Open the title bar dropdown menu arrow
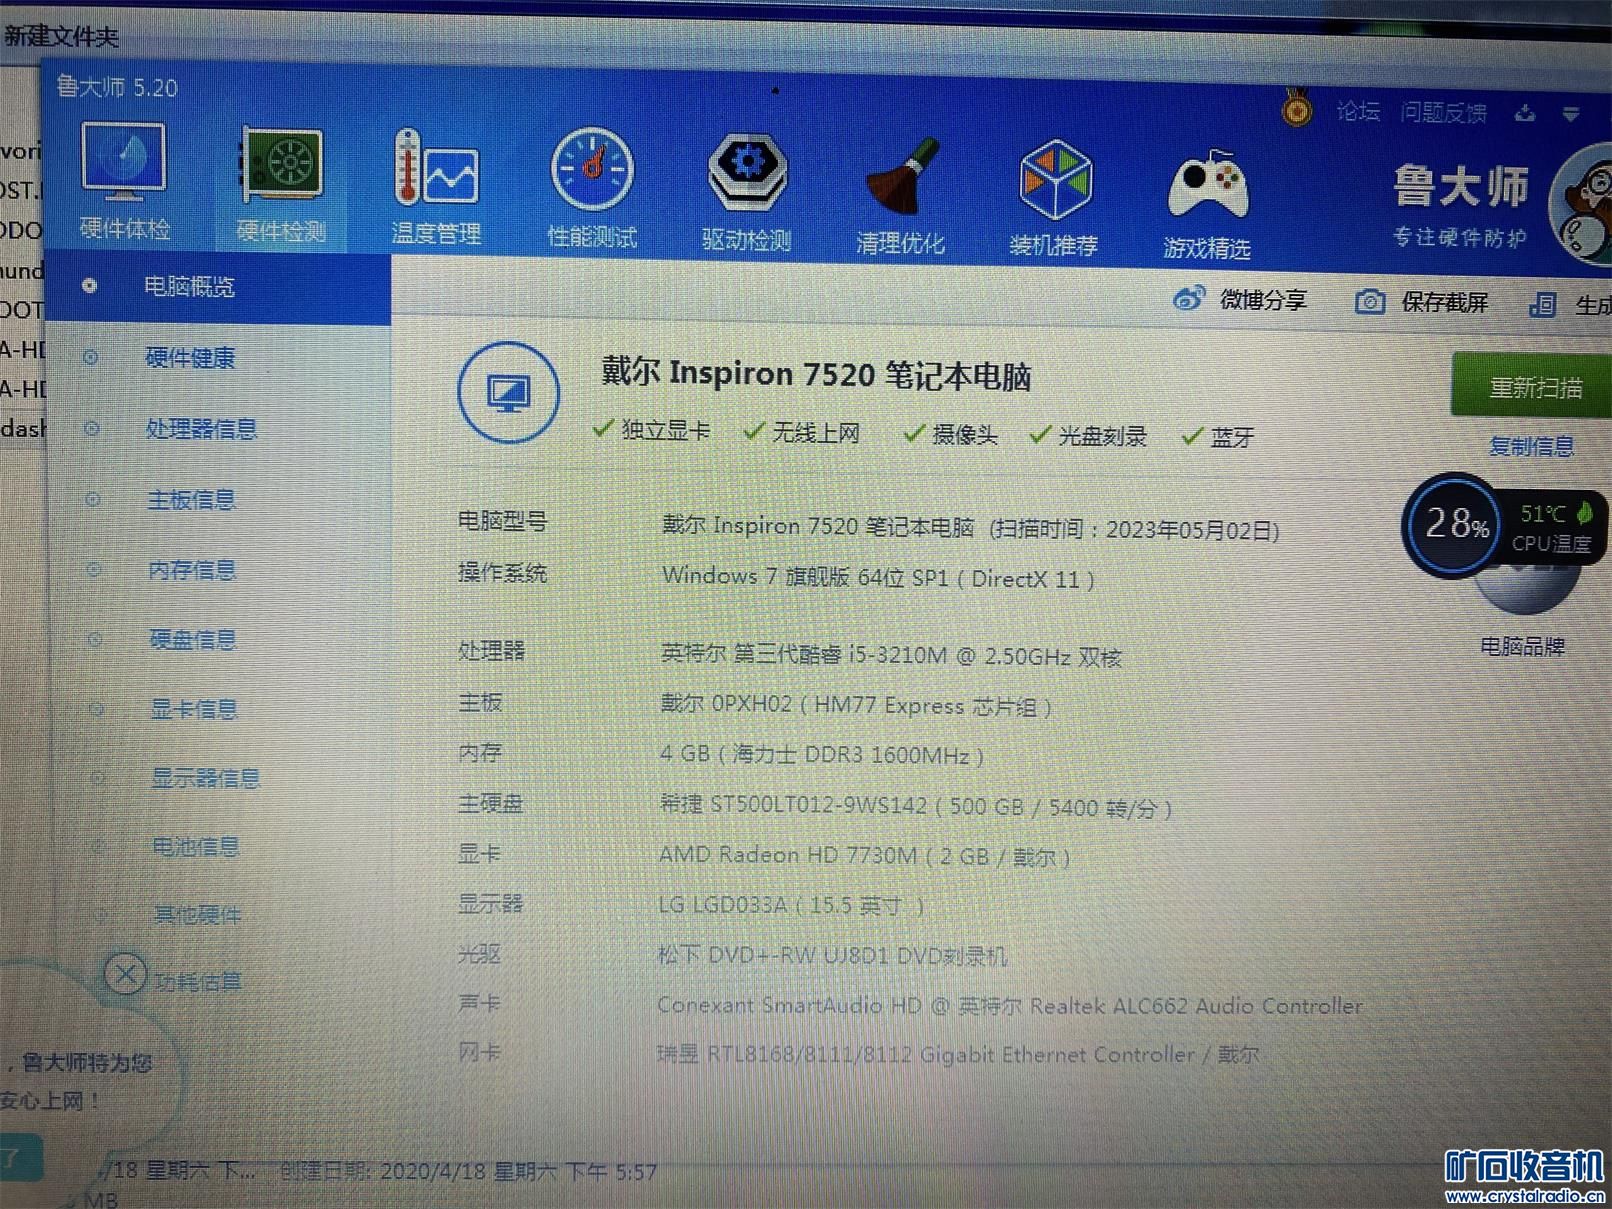1612x1209 pixels. coord(1571,114)
